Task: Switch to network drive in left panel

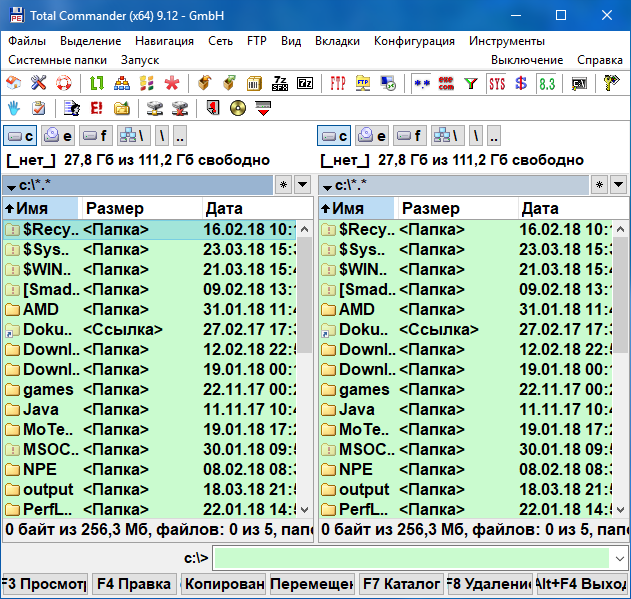Action: click(133, 135)
